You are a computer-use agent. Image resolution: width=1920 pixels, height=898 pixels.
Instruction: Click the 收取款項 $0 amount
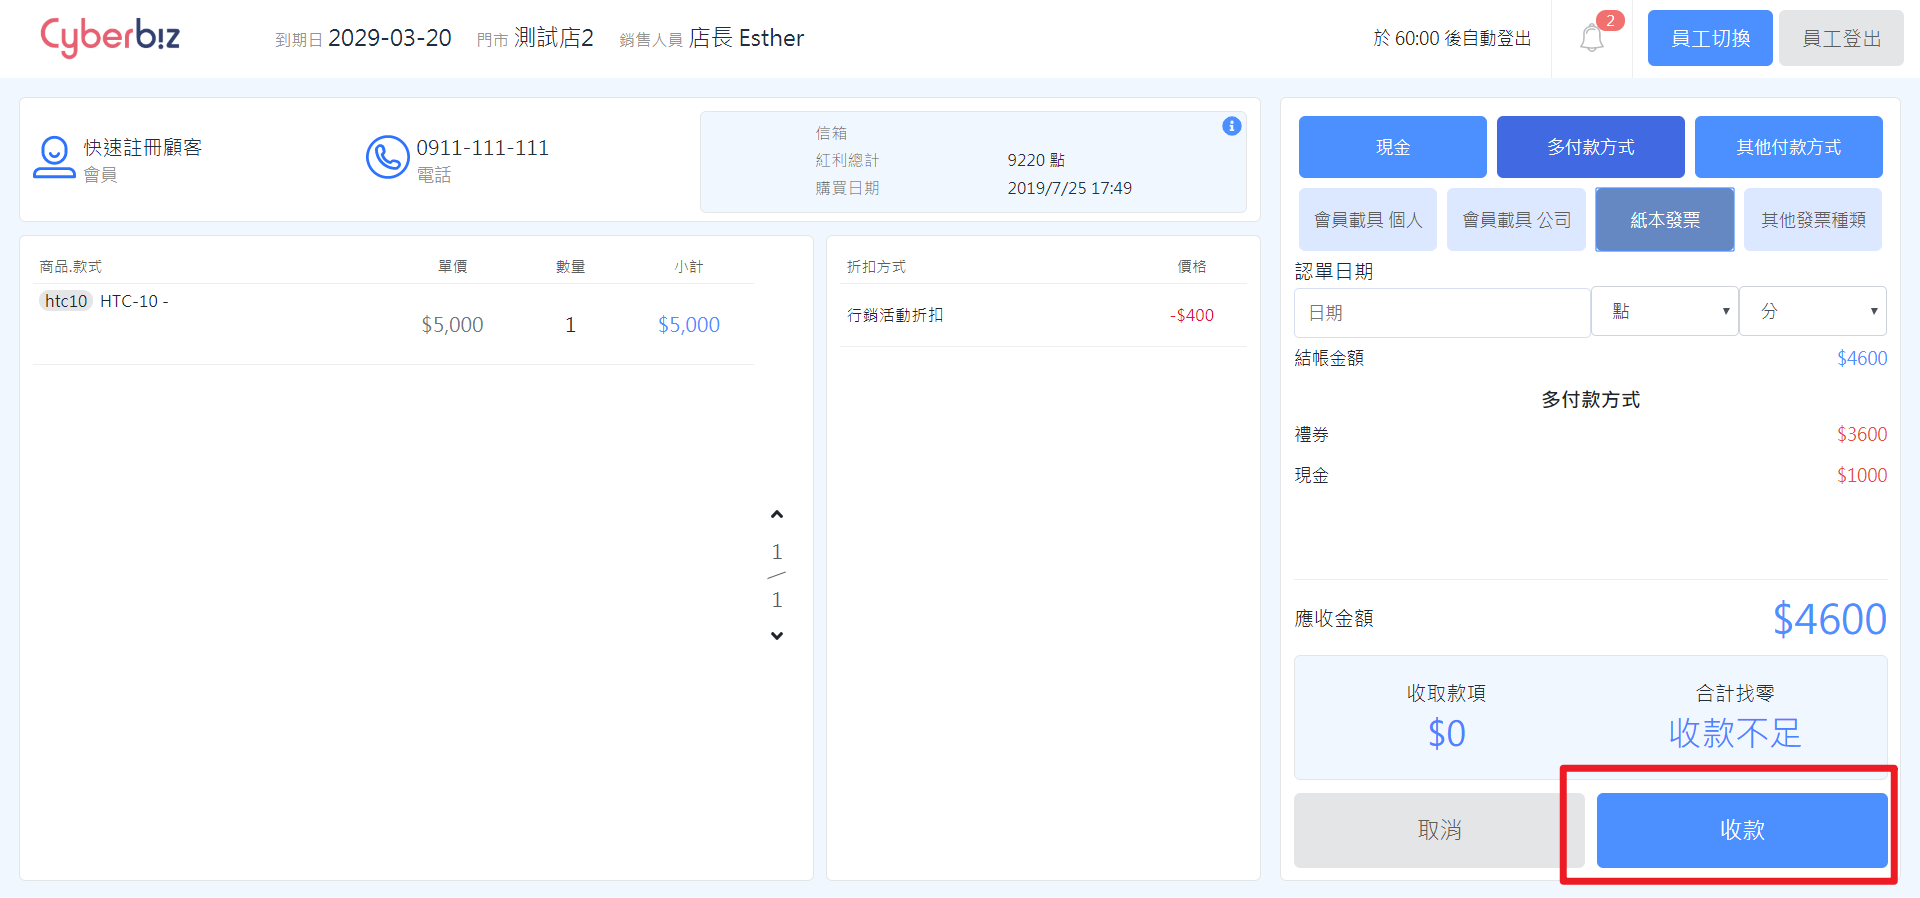pyautogui.click(x=1447, y=734)
